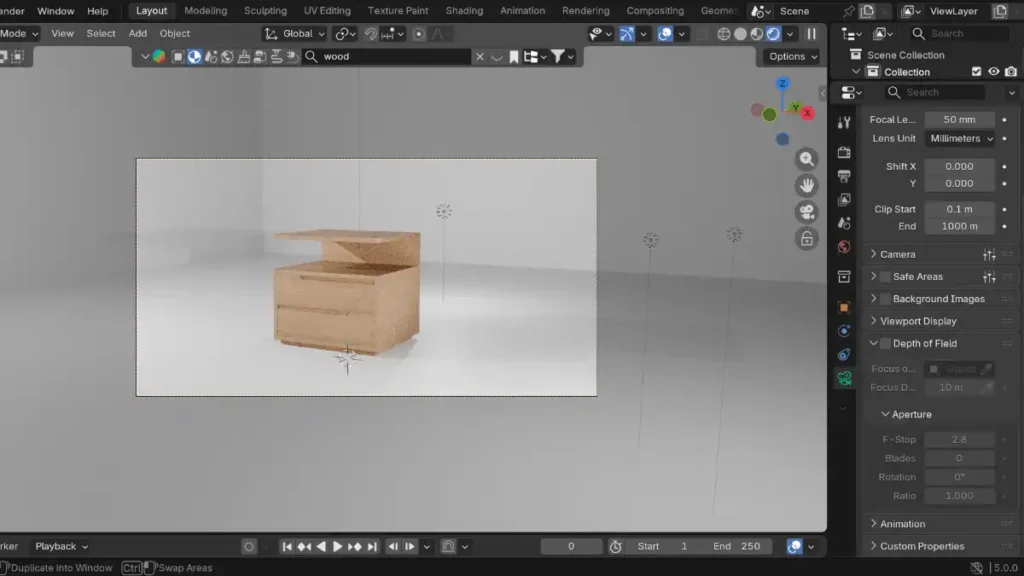Click the new scene icon
Viewport: 1024px width, 576px height.
[x=867, y=11]
